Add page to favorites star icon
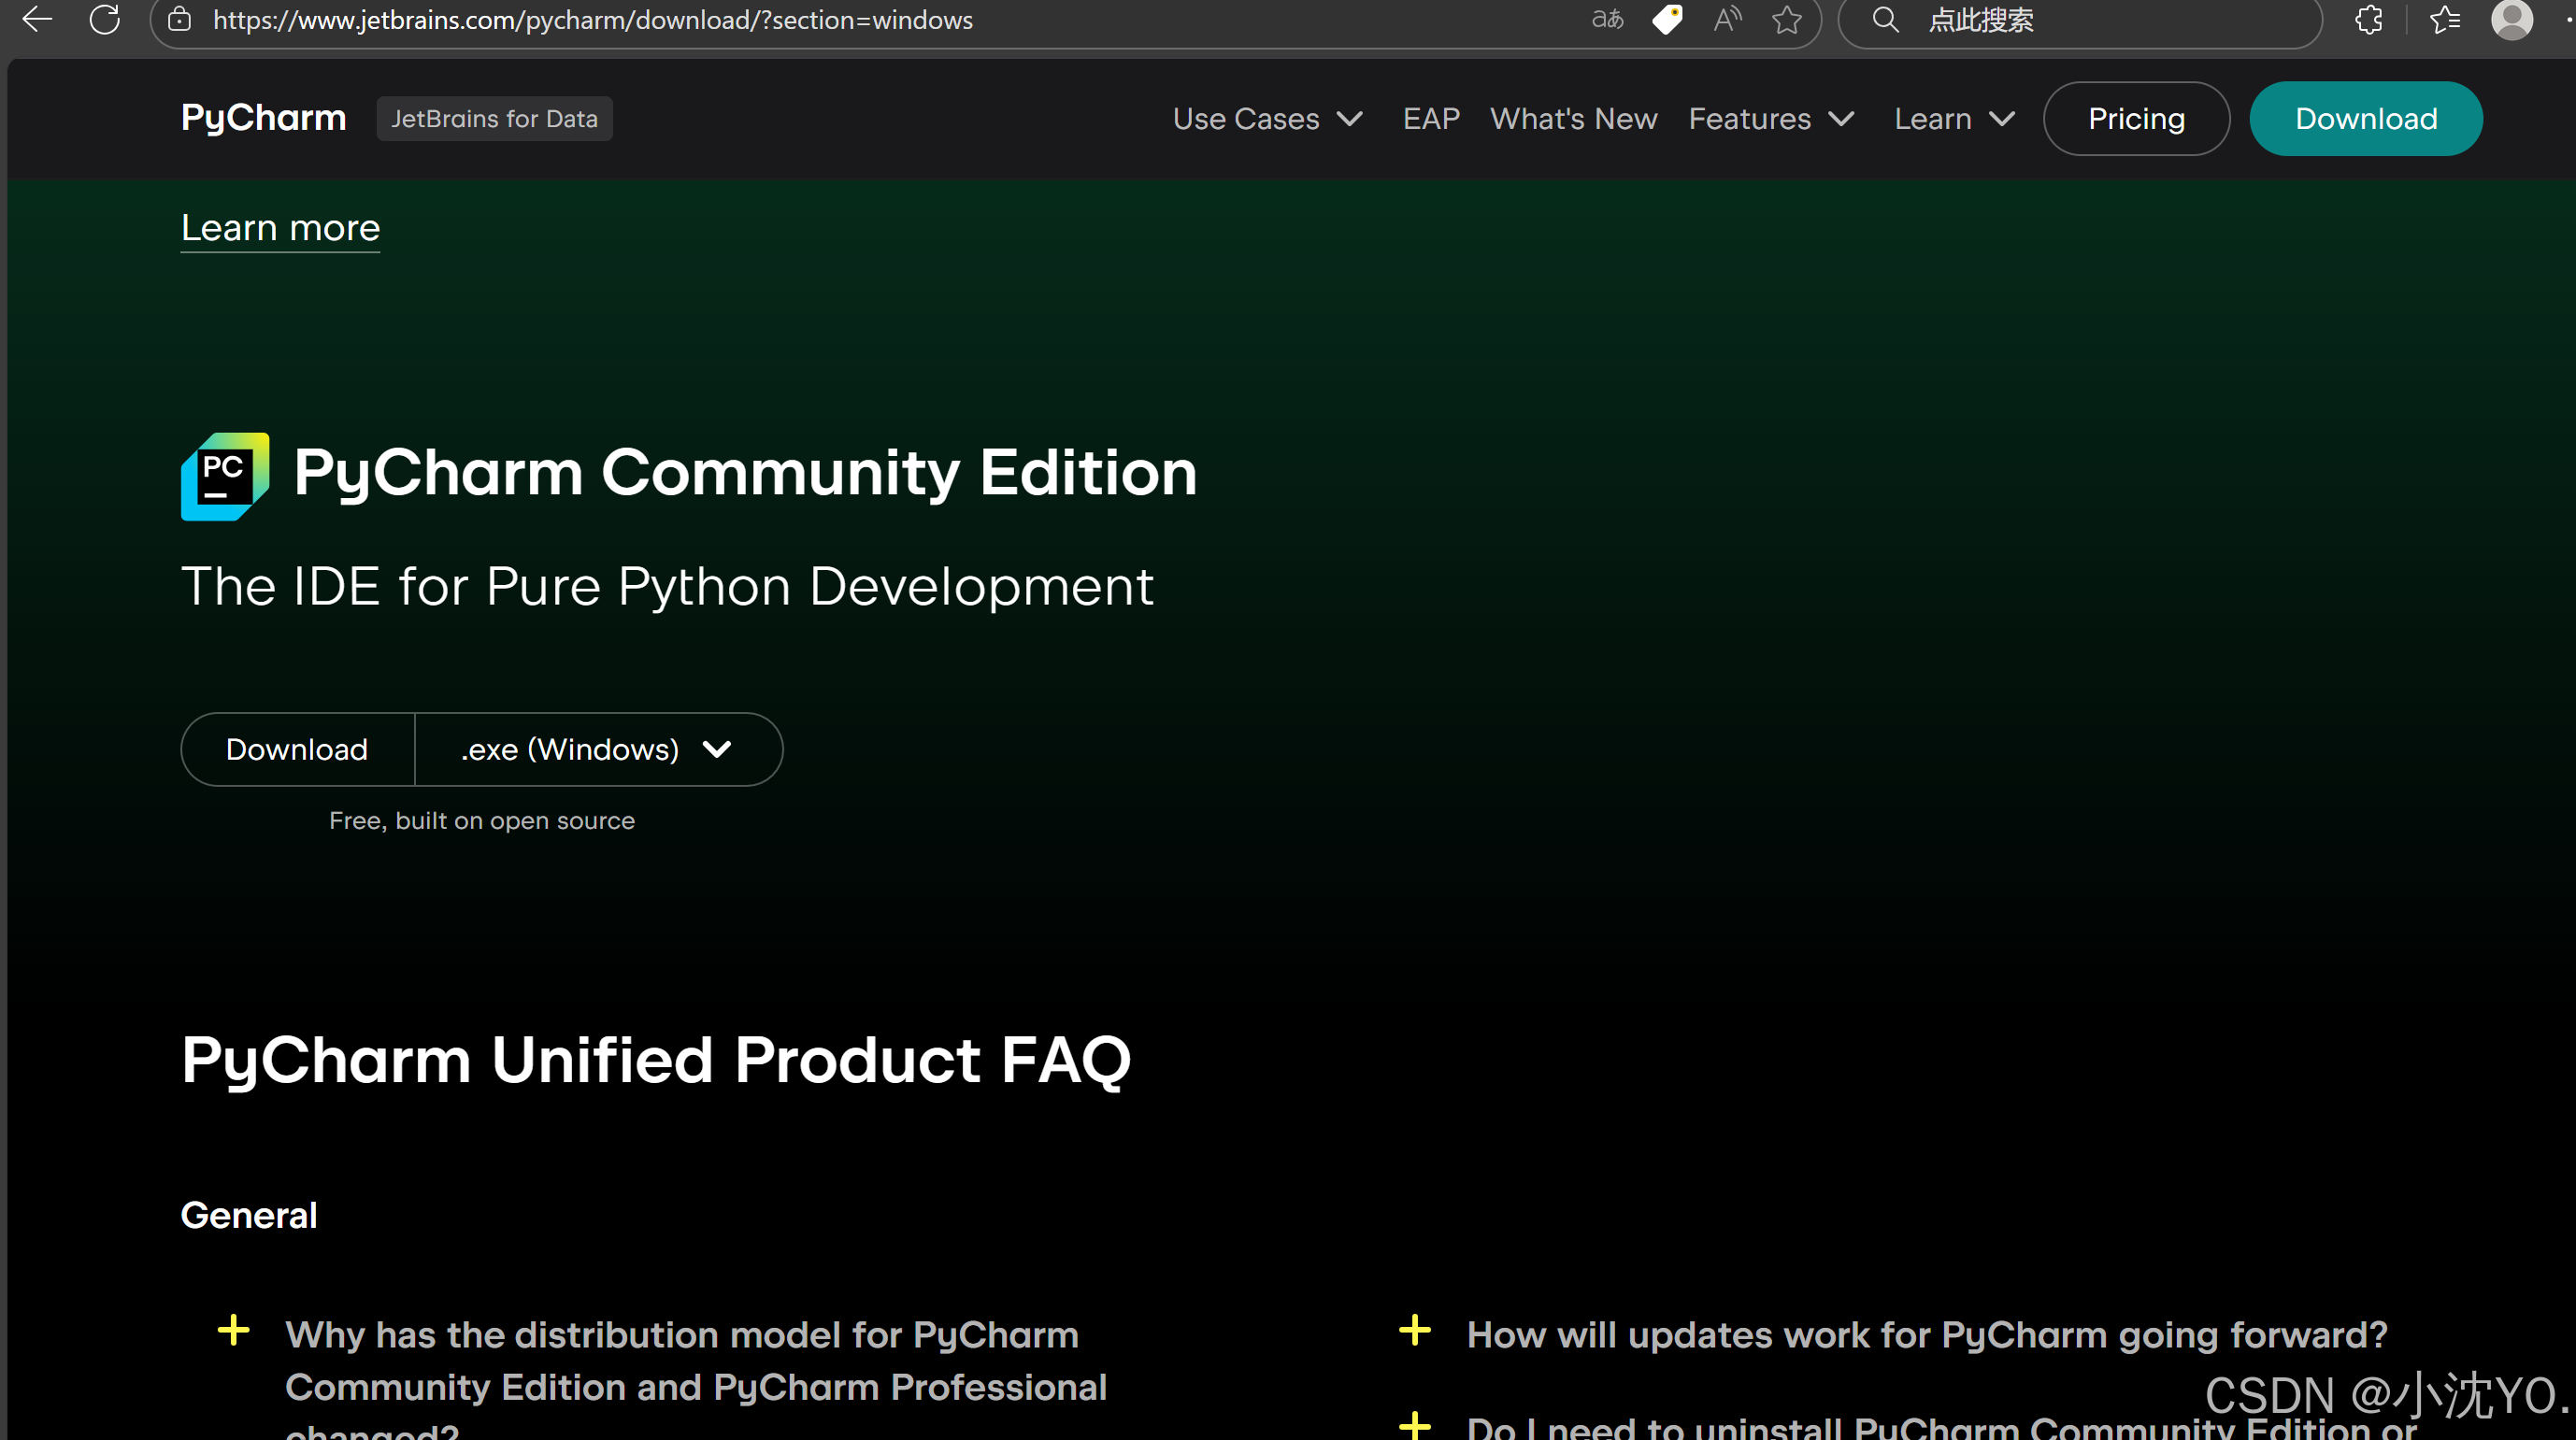The height and width of the screenshot is (1440, 2576). [x=1787, y=19]
